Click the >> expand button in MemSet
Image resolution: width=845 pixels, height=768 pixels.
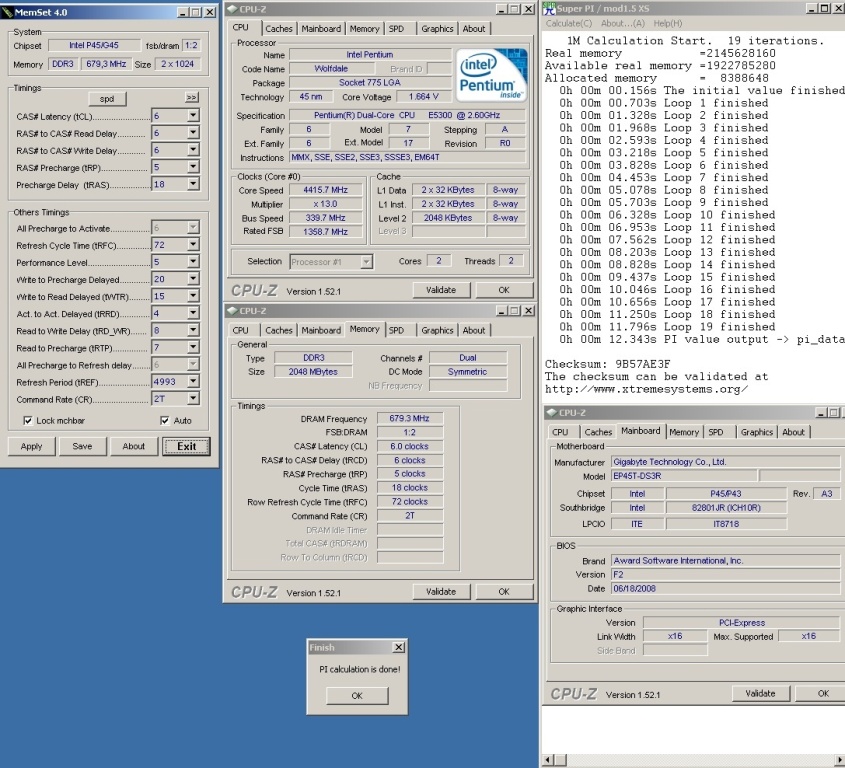(191, 98)
